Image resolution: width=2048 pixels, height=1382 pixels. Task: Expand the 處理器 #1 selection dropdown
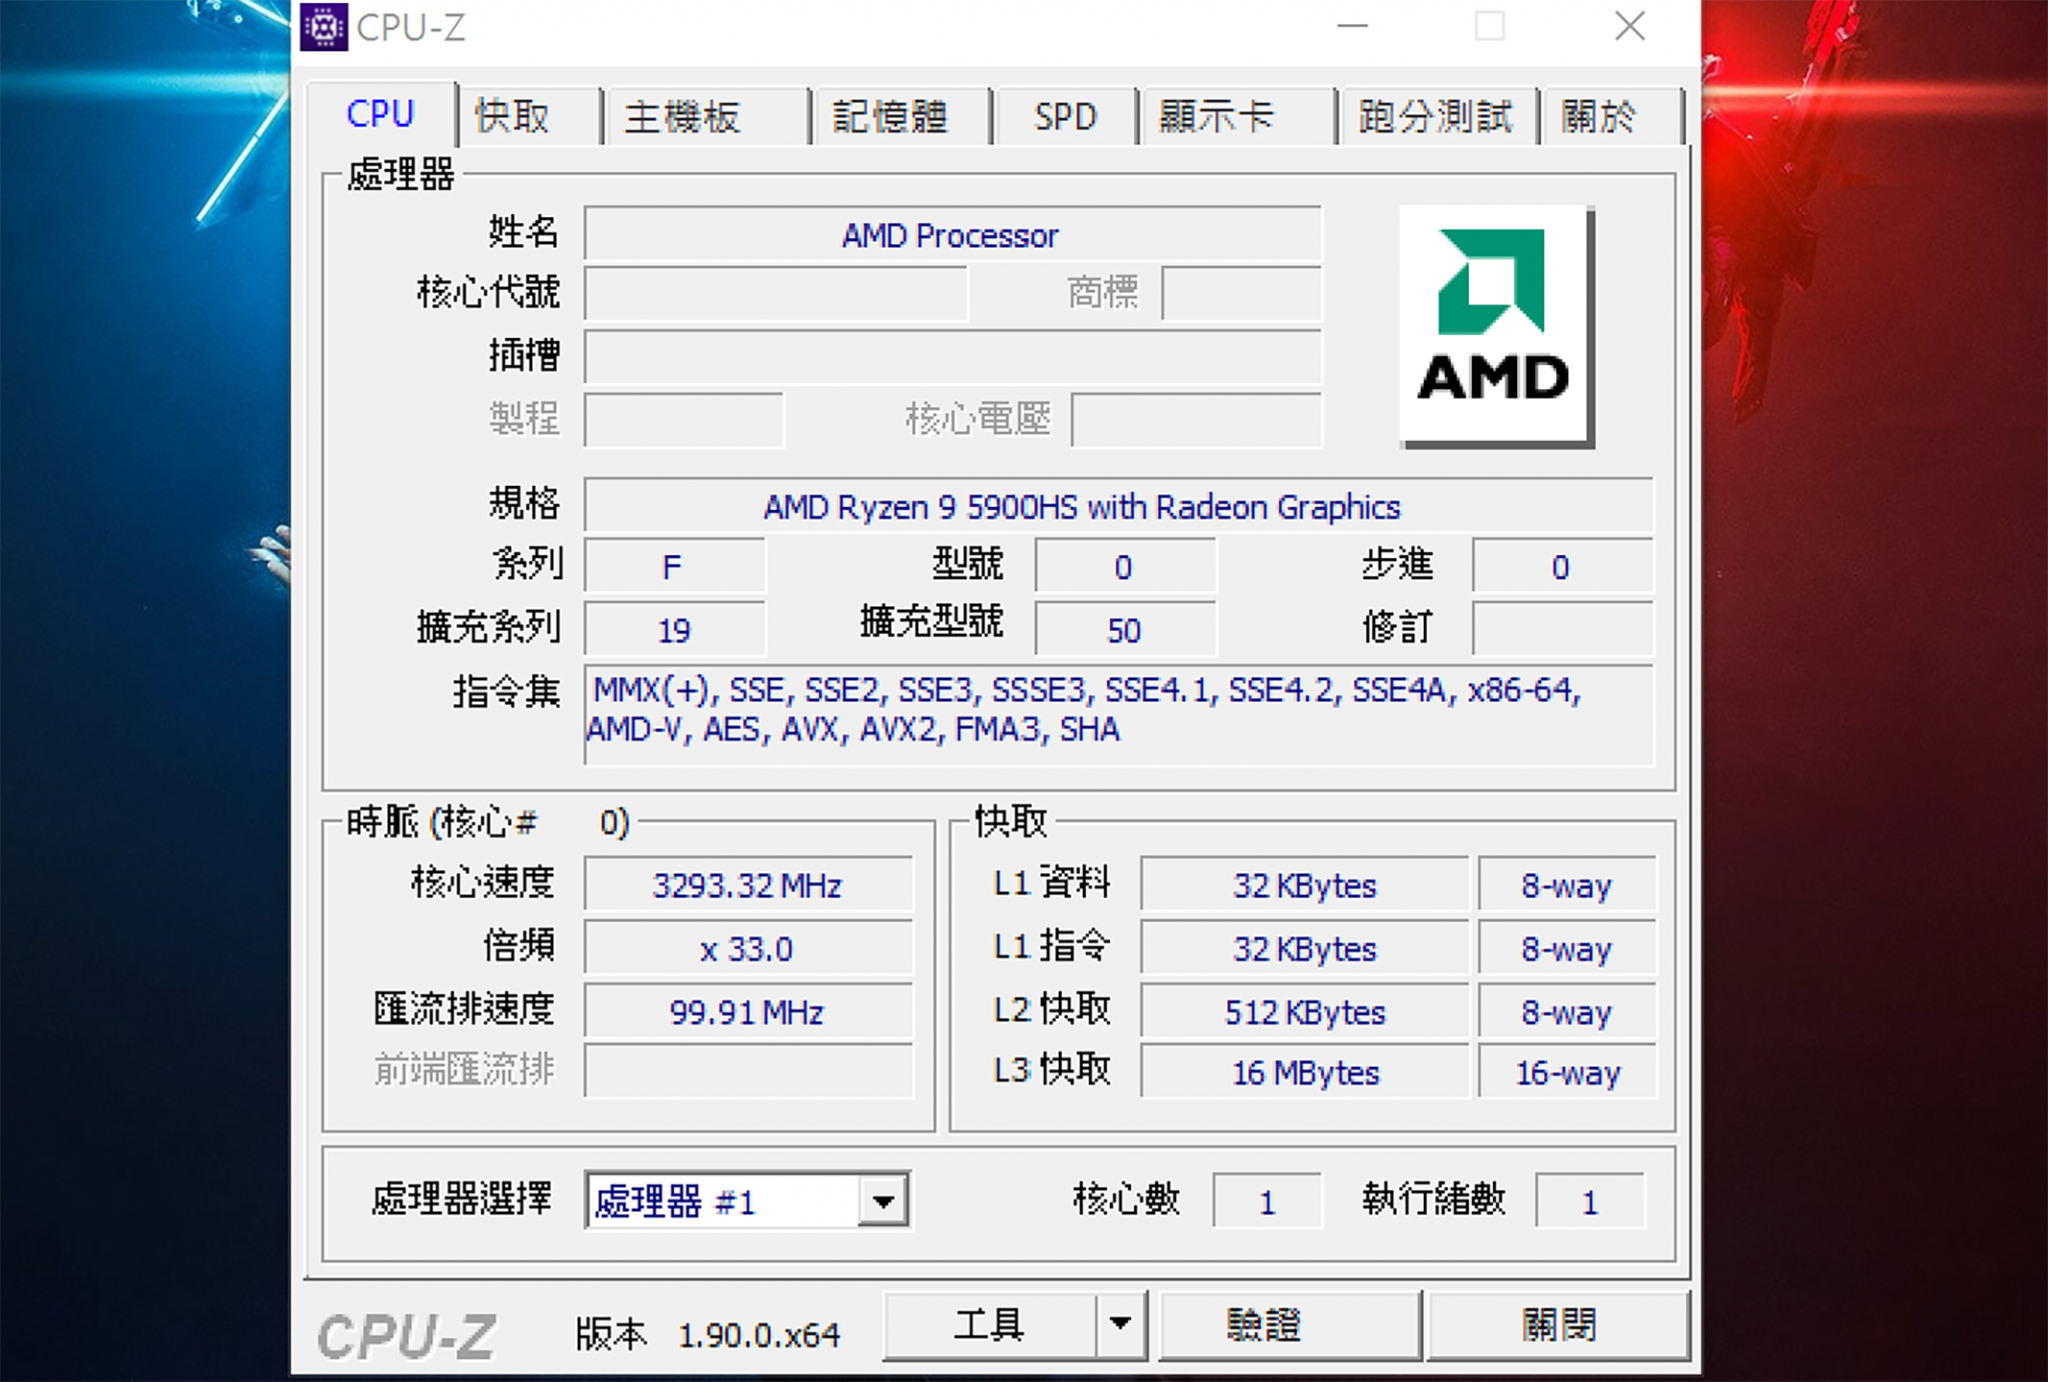(x=883, y=1200)
